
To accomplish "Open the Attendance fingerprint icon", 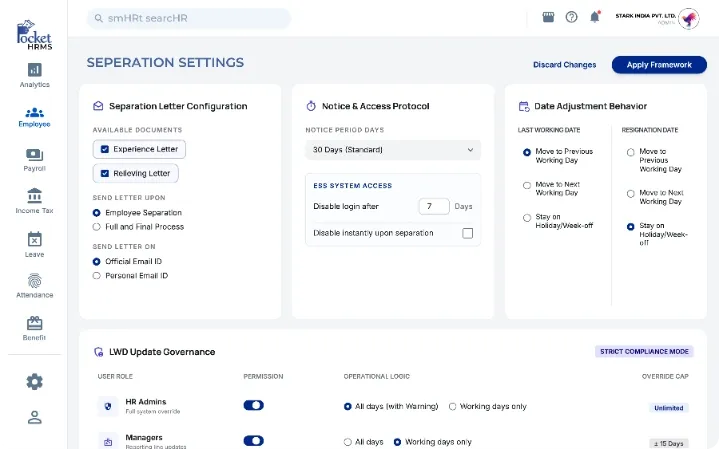I will [34, 281].
